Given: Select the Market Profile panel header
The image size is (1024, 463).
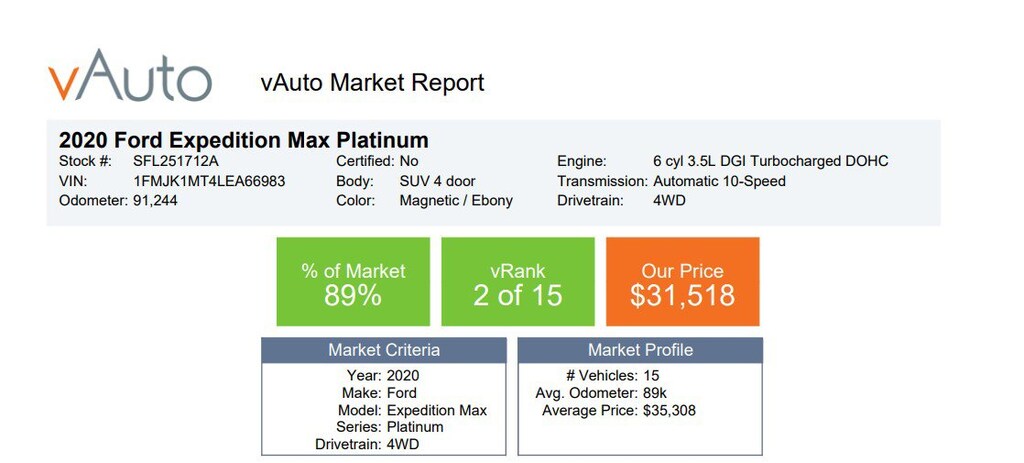Looking at the screenshot, I should pos(640,351).
